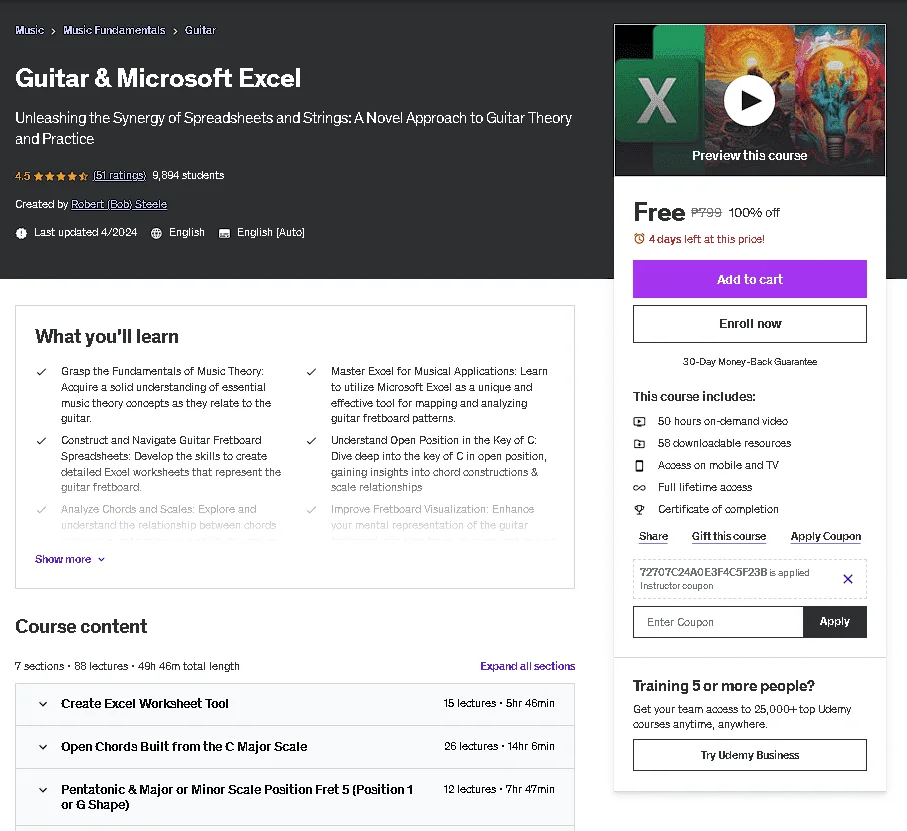907x831 pixels.
Task: Remove the applied instructor coupon
Action: click(848, 579)
